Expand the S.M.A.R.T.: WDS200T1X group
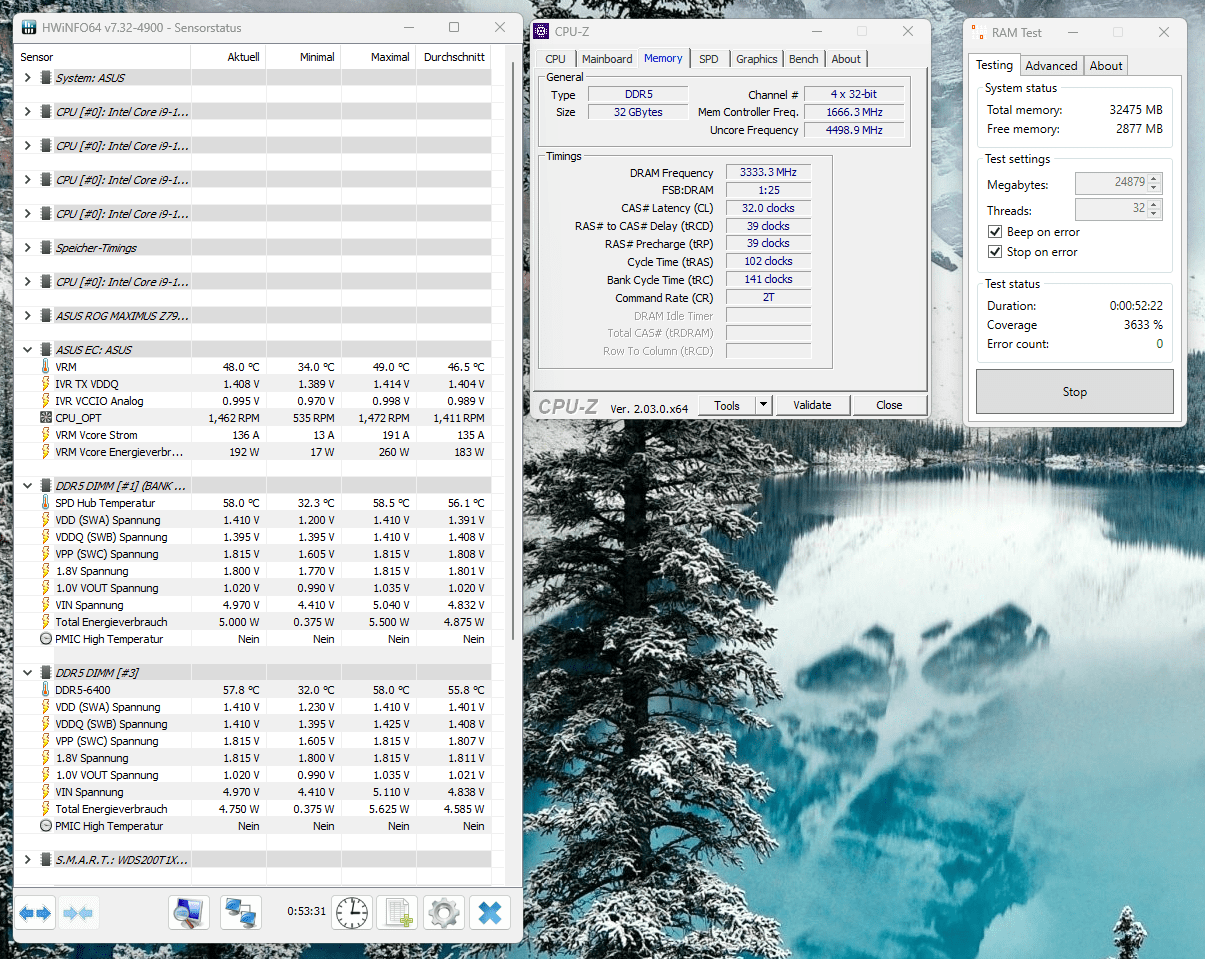This screenshot has width=1205, height=959. pos(28,860)
